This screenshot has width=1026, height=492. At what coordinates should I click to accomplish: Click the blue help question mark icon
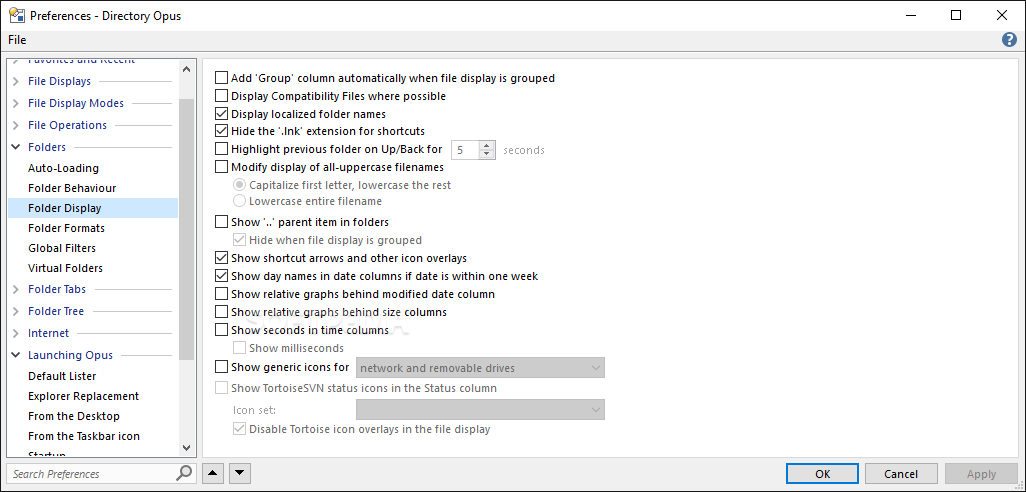1009,40
